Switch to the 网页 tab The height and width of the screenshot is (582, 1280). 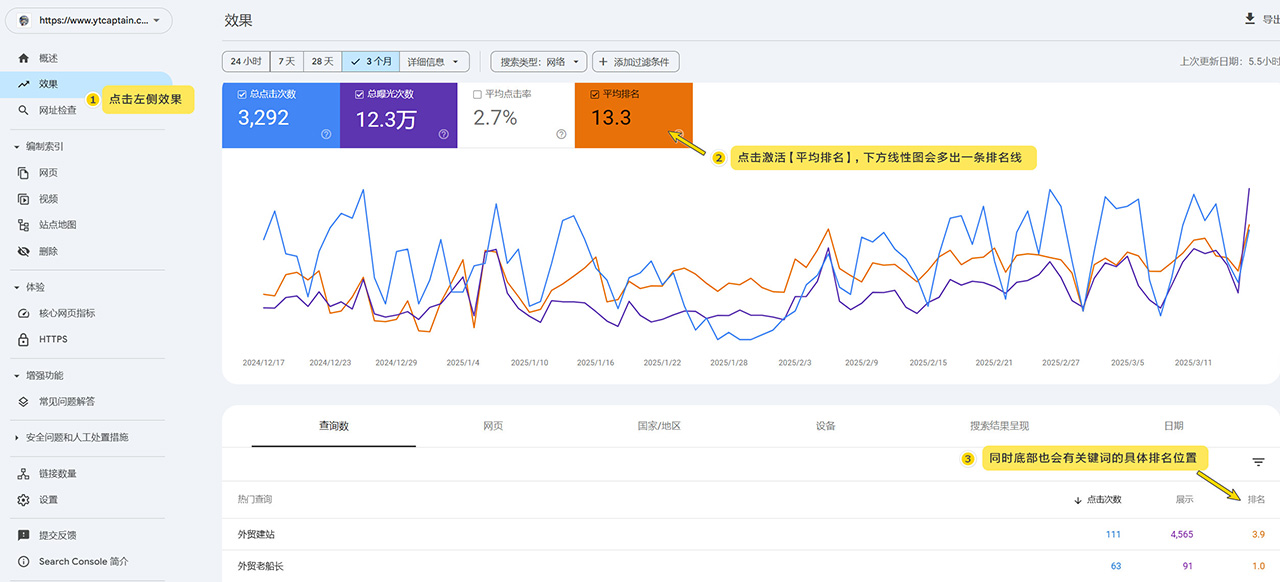pos(493,426)
